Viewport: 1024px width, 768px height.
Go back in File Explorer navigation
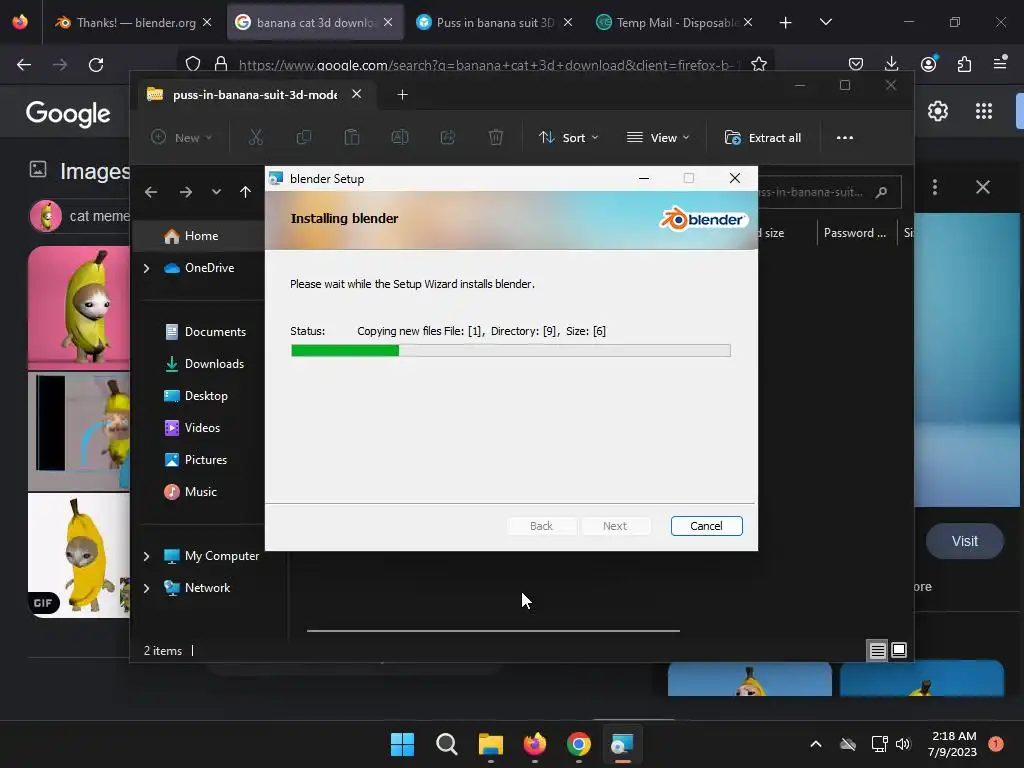pyautogui.click(x=151, y=192)
